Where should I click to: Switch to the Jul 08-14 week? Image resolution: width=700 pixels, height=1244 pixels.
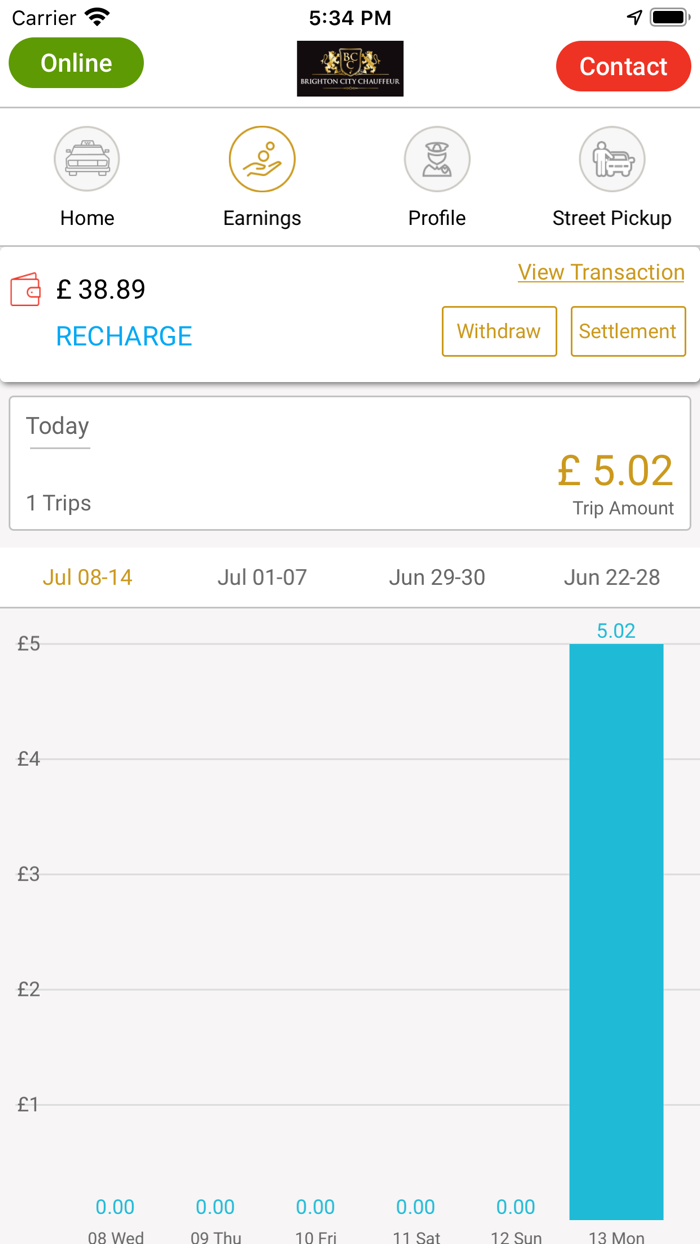[87, 577]
